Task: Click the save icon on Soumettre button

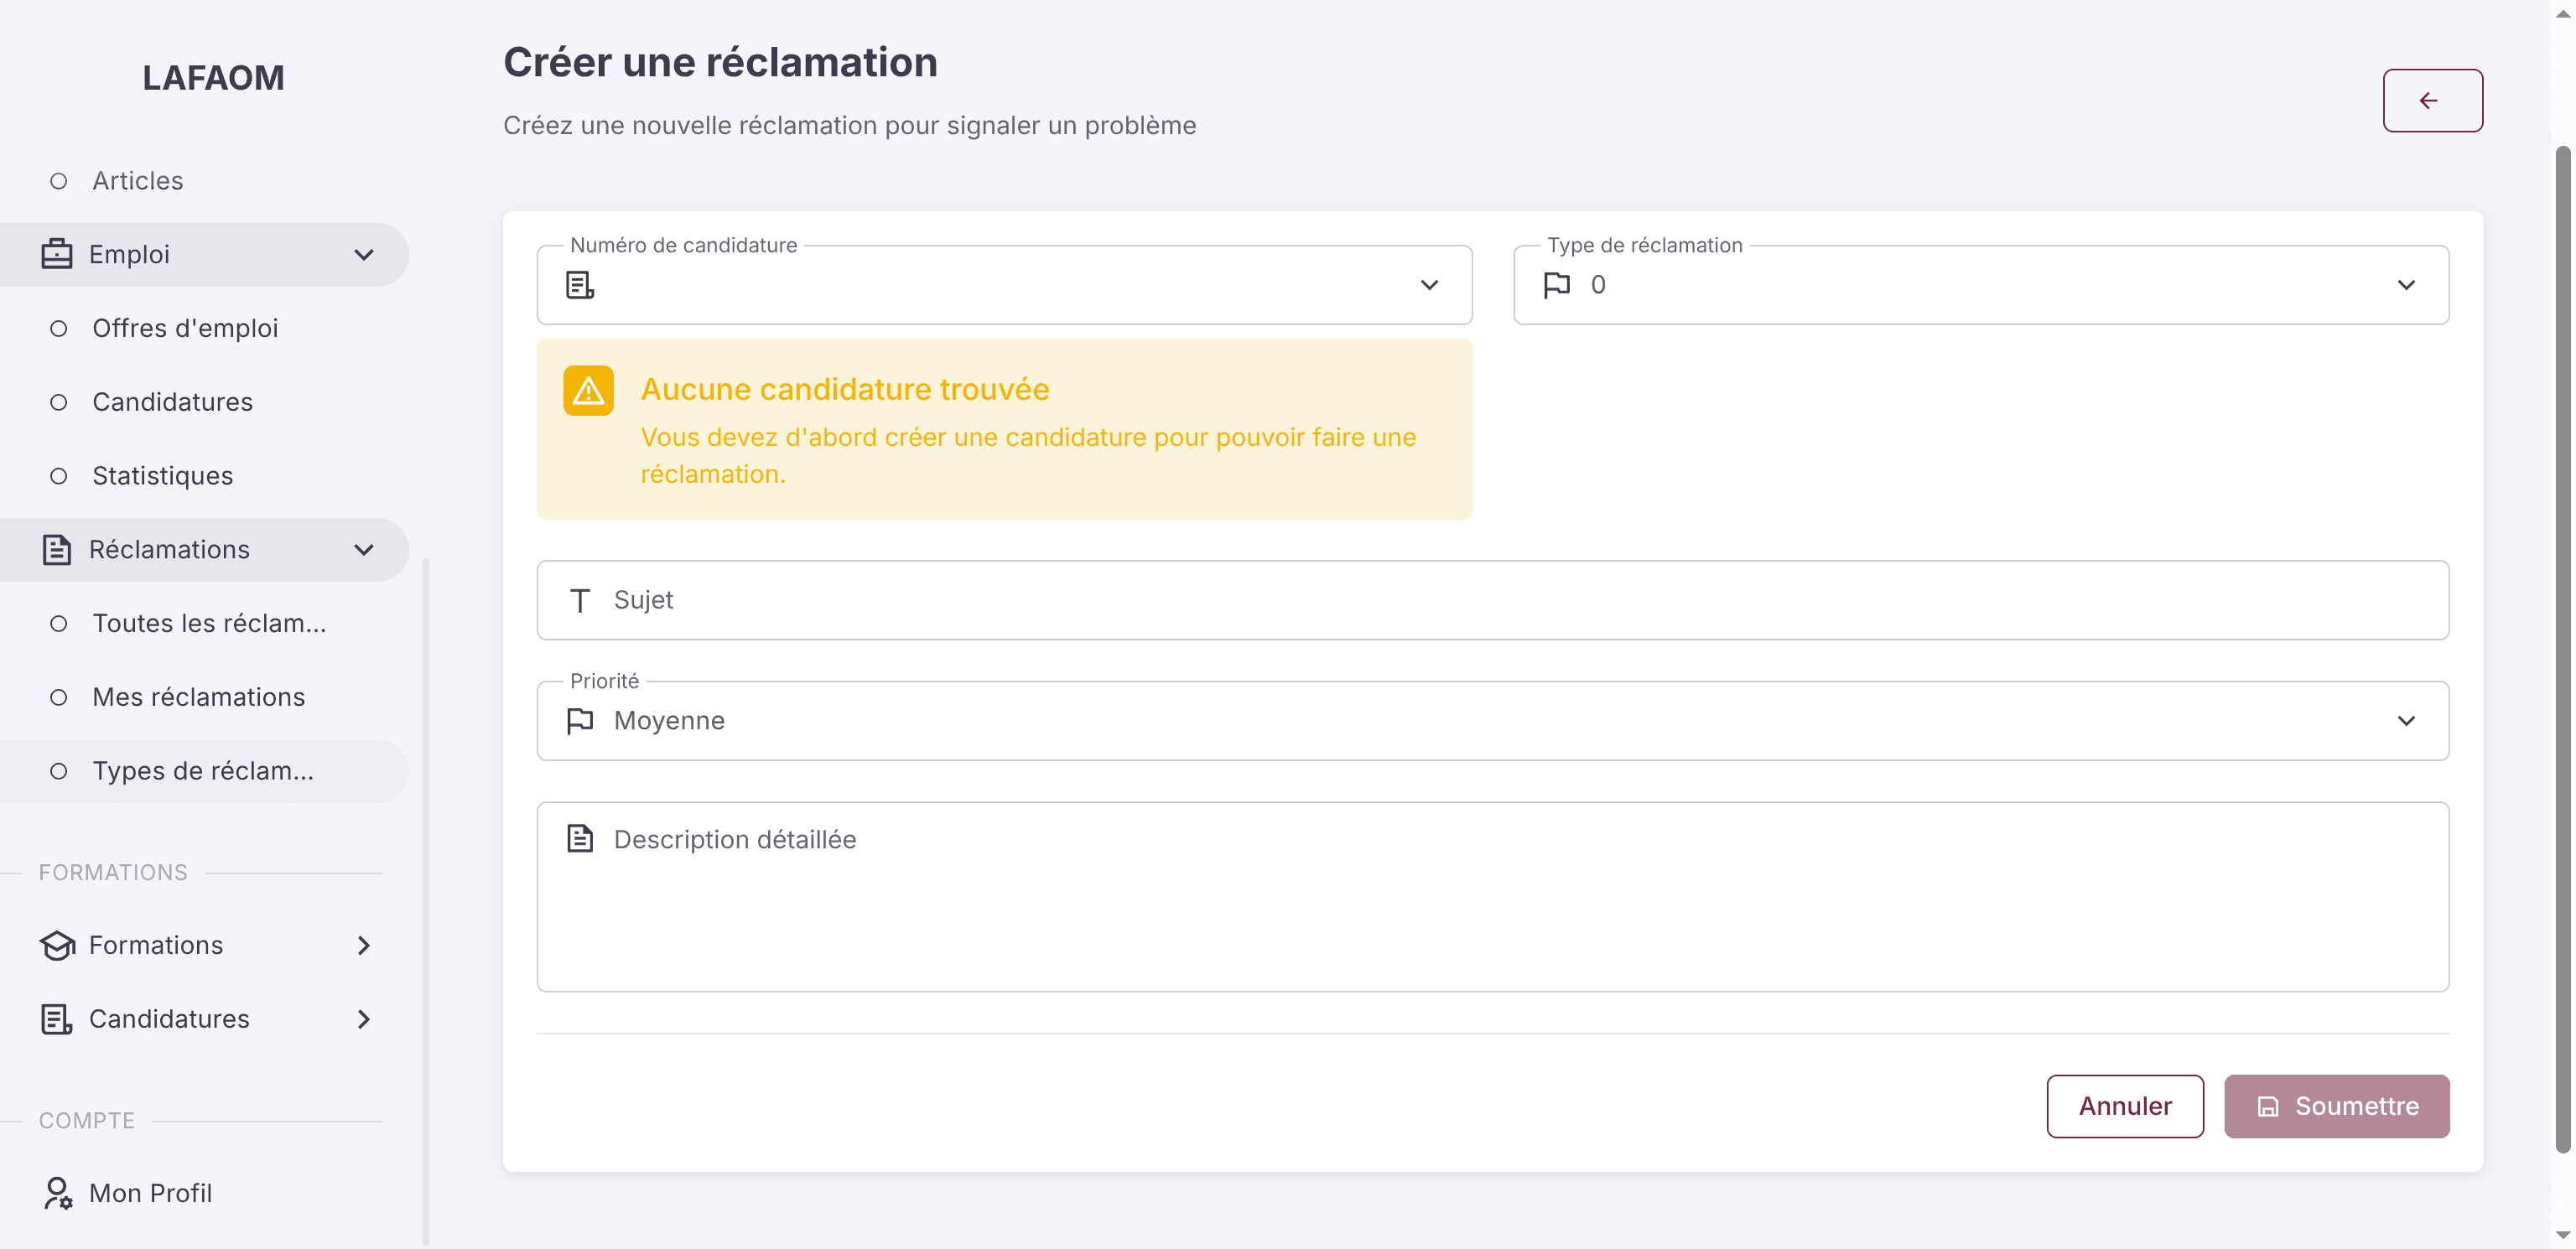Action: tap(2268, 1106)
